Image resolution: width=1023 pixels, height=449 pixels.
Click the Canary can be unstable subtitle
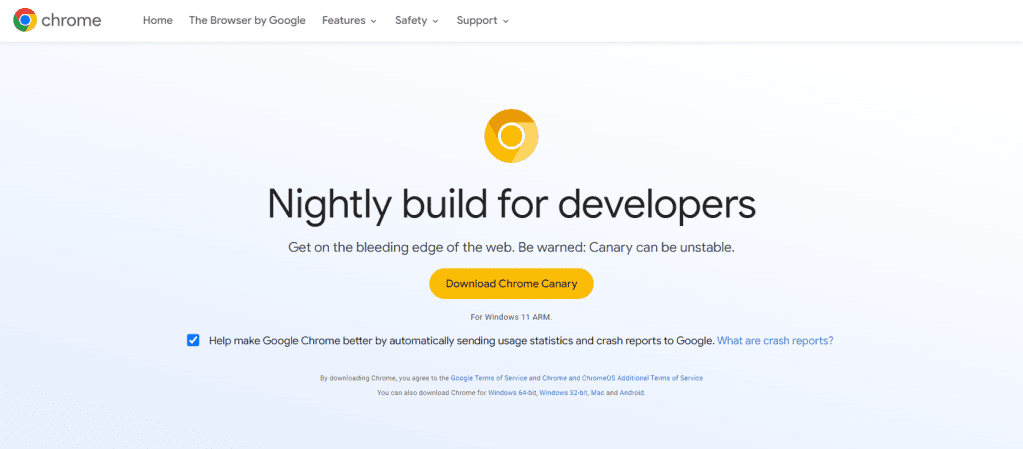click(511, 246)
